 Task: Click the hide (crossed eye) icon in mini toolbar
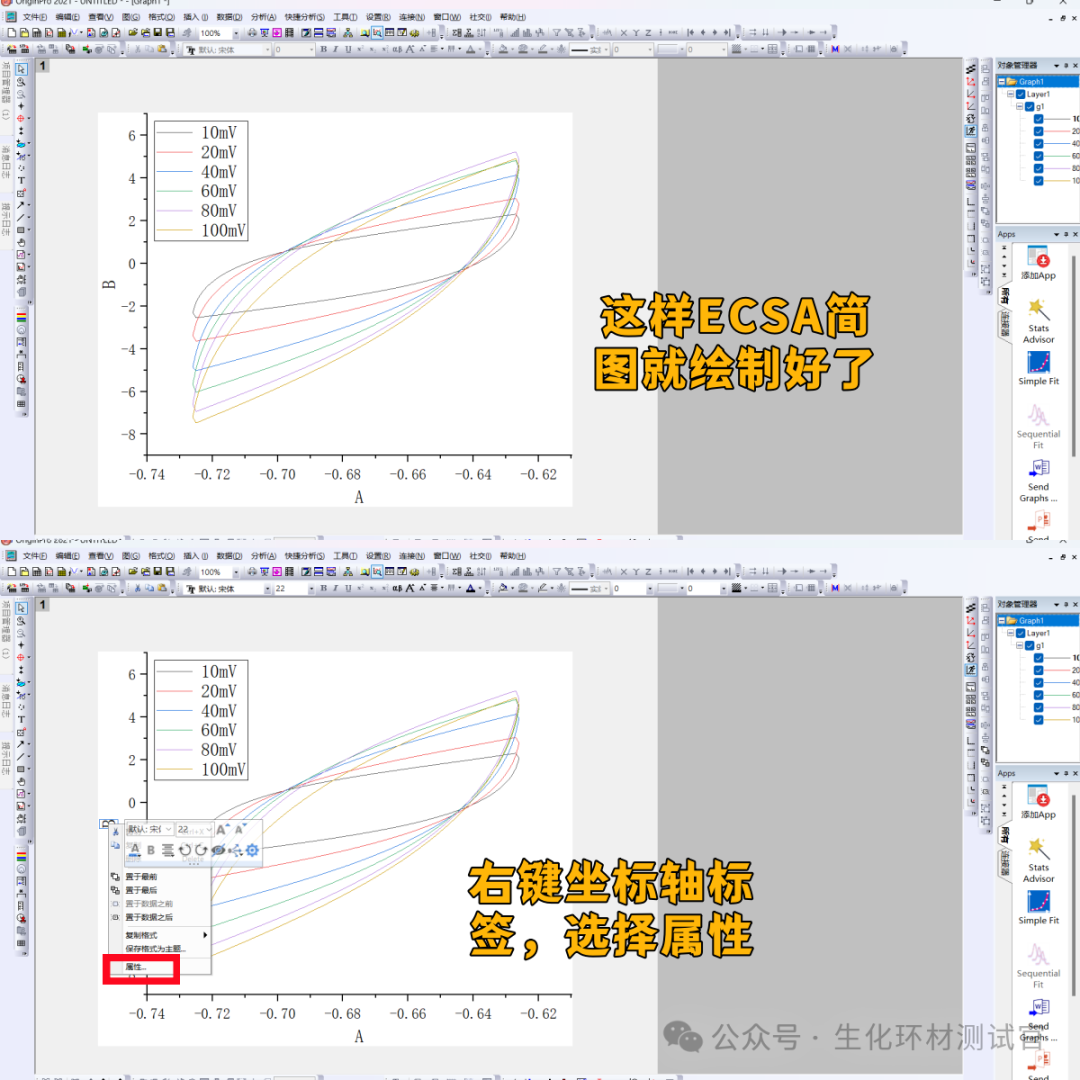coord(218,850)
